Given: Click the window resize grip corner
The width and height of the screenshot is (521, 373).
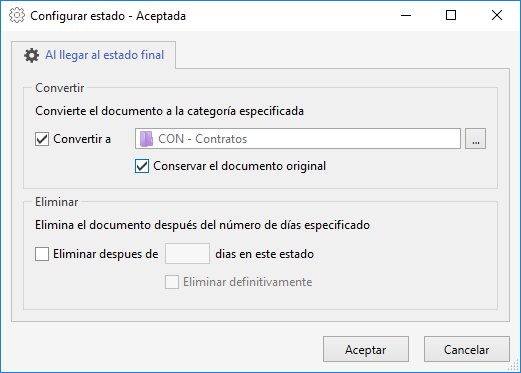Looking at the screenshot, I should click(513, 365).
